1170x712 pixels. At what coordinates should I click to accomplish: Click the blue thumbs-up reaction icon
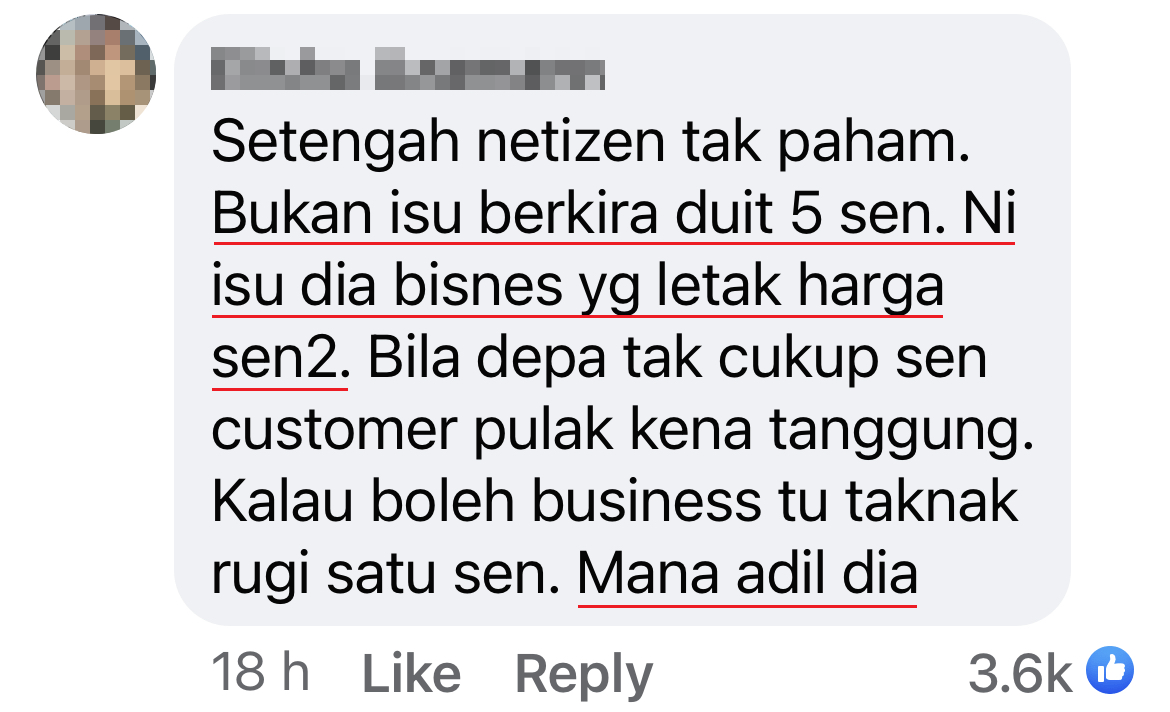(x=1110, y=669)
